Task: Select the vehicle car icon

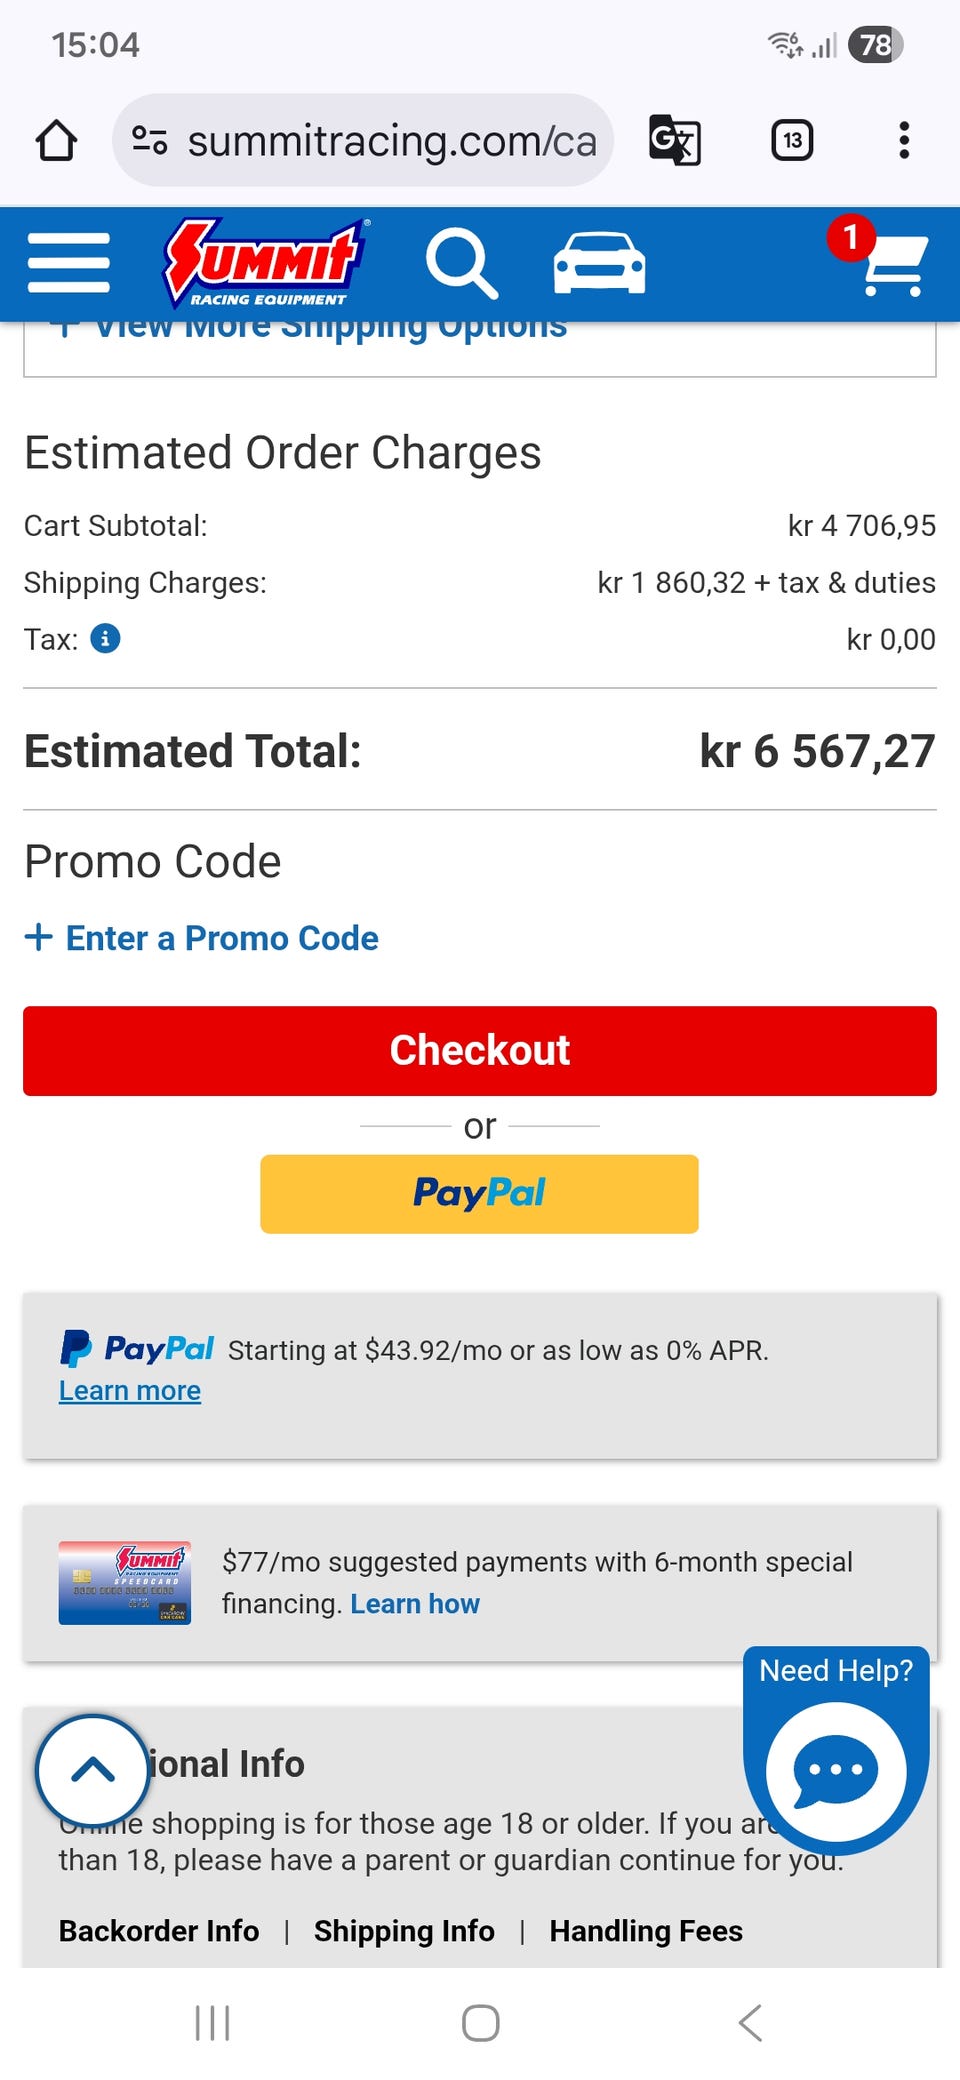Action: [599, 263]
